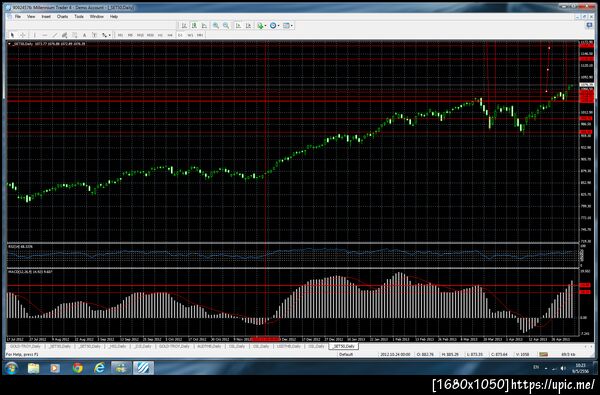The height and width of the screenshot is (395, 600).
Task: Enable chart auto scroll
Action: [x=238, y=26]
